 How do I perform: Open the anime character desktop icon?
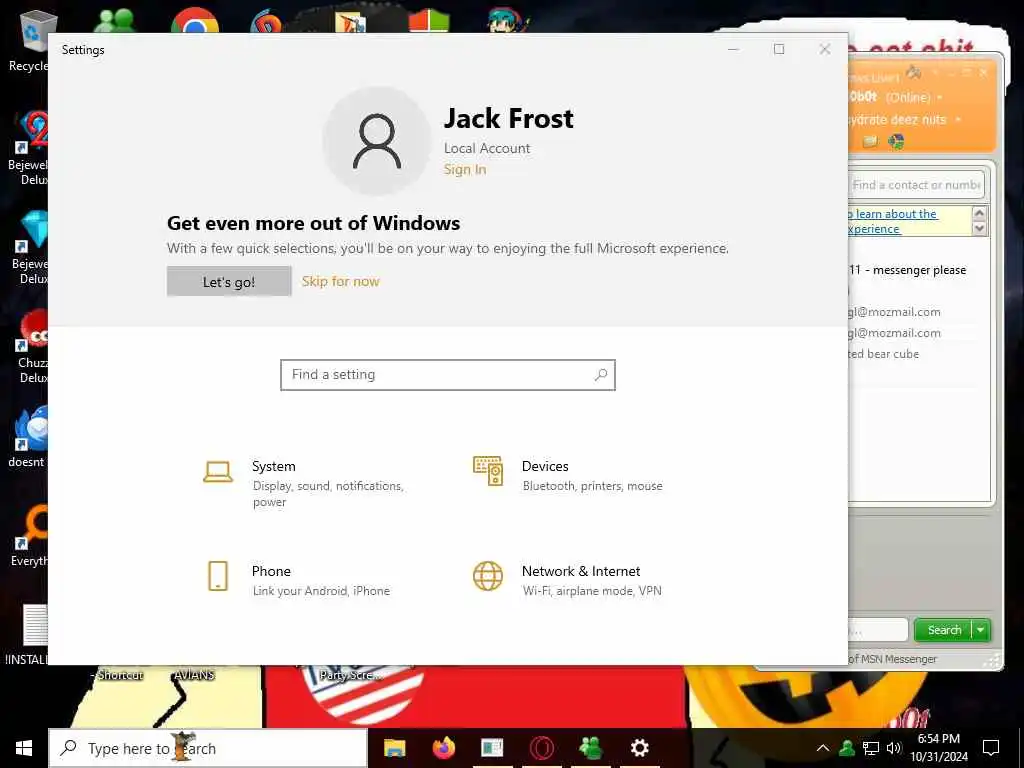(x=507, y=20)
